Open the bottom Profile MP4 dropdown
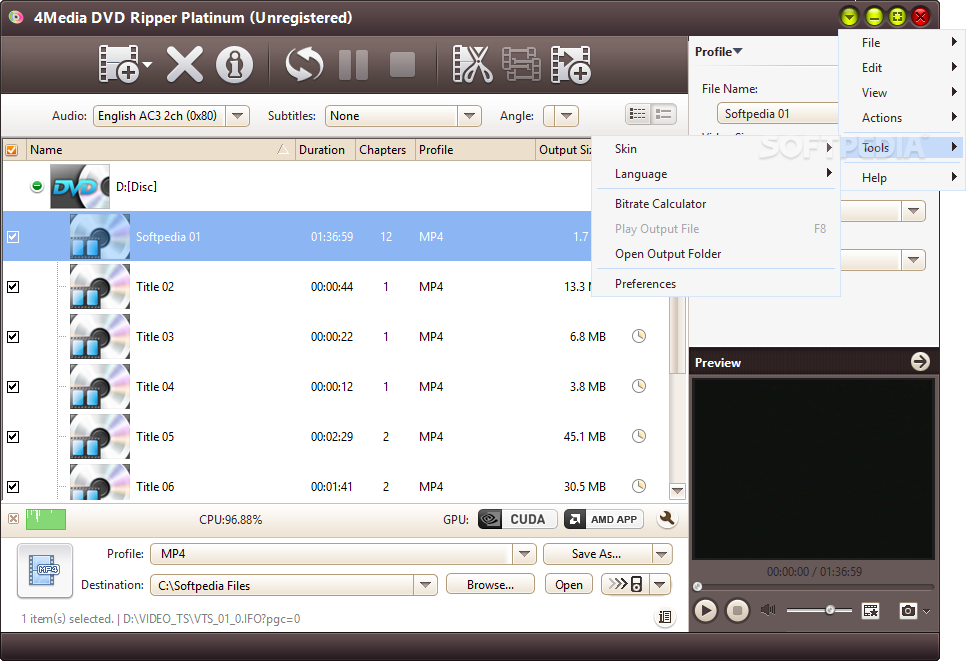The width and height of the screenshot is (966, 661). [524, 554]
